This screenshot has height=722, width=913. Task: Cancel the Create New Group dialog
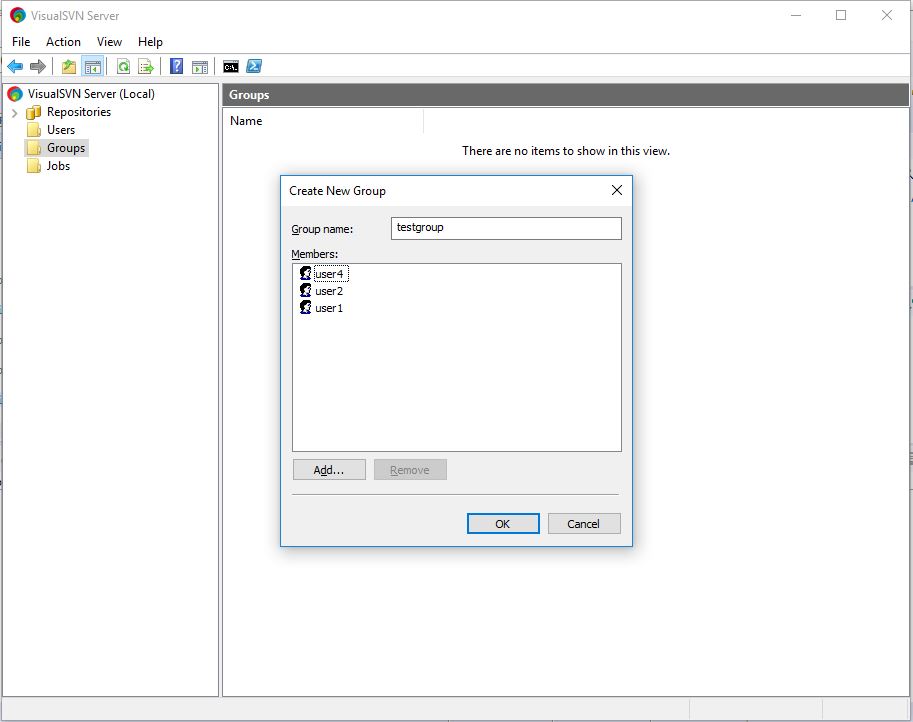tap(584, 523)
